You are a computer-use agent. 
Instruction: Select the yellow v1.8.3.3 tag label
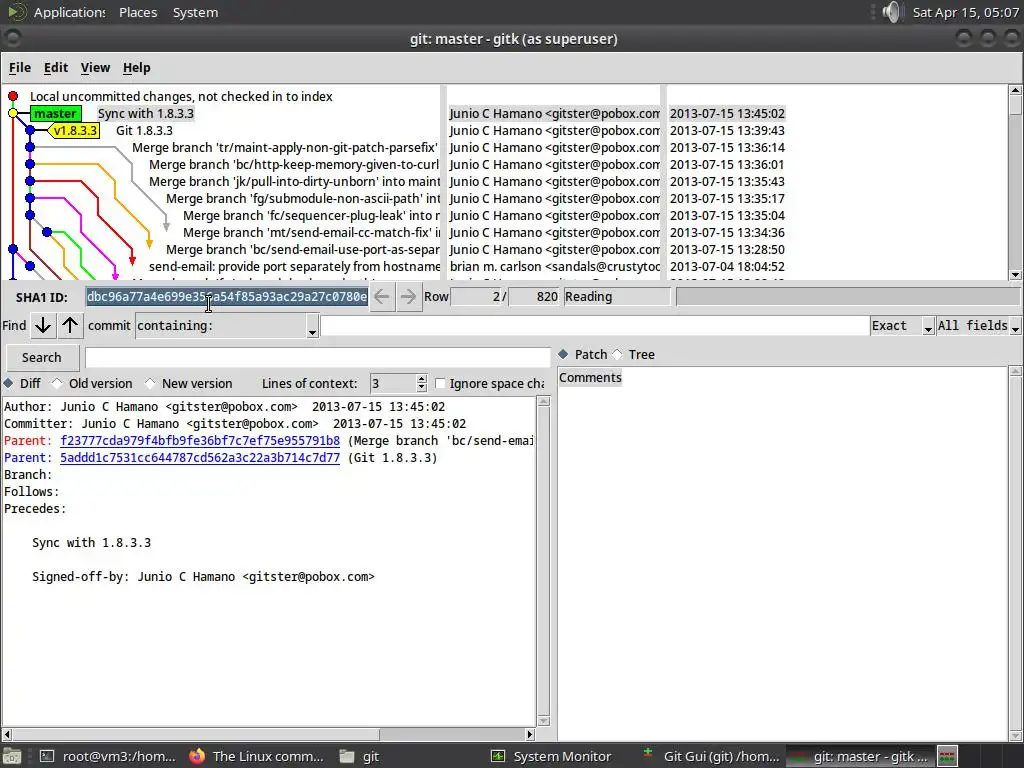pyautogui.click(x=75, y=131)
